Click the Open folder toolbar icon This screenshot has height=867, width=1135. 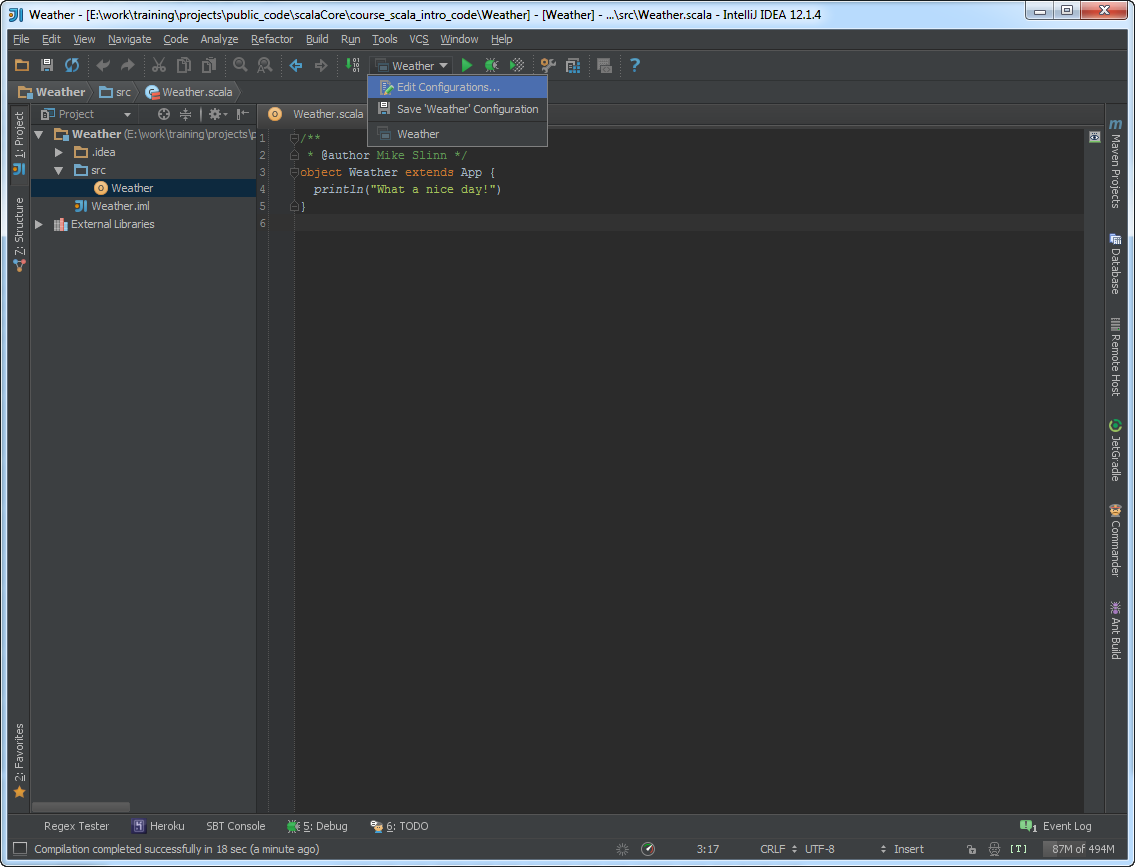tap(22, 65)
